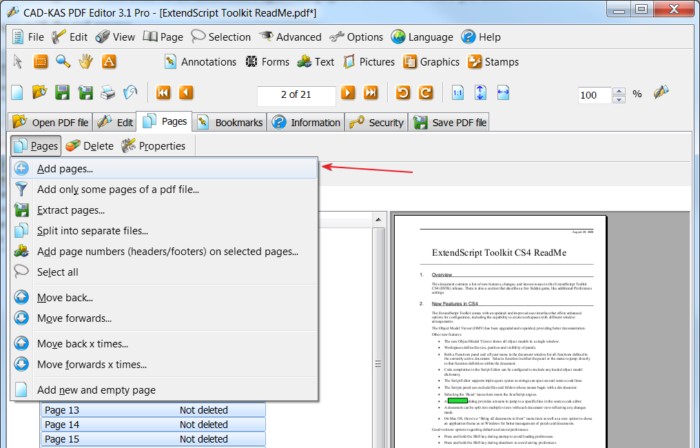Switch to the Bookmarks tab
The image size is (700, 448).
pos(230,122)
